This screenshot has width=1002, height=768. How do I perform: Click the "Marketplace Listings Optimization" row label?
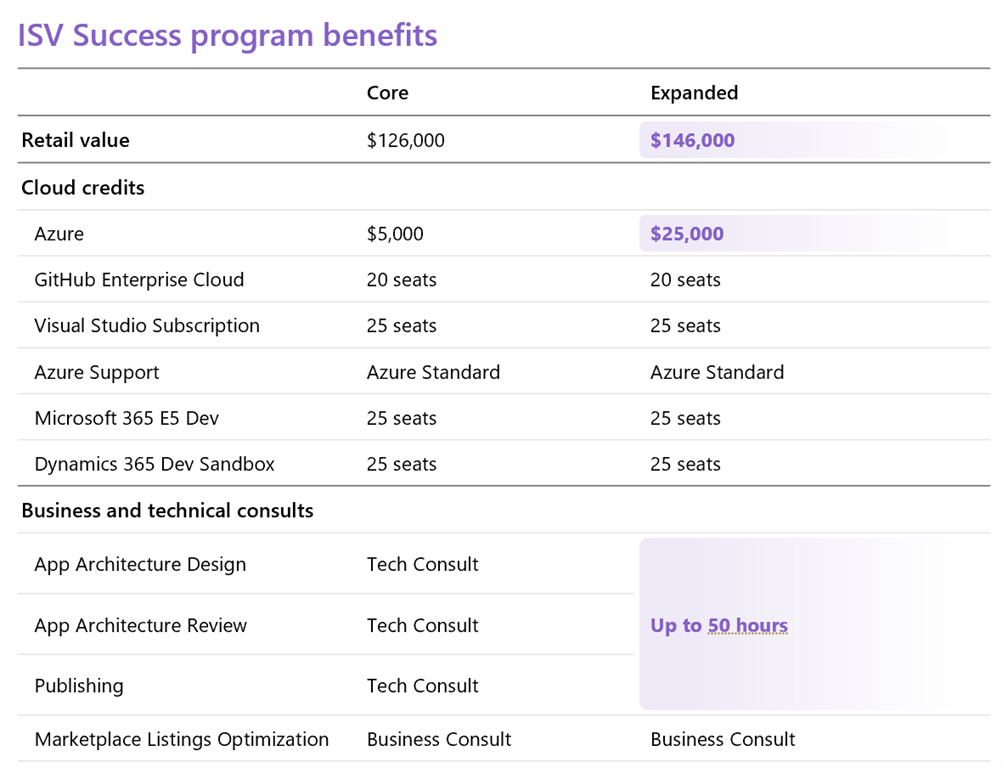181,739
